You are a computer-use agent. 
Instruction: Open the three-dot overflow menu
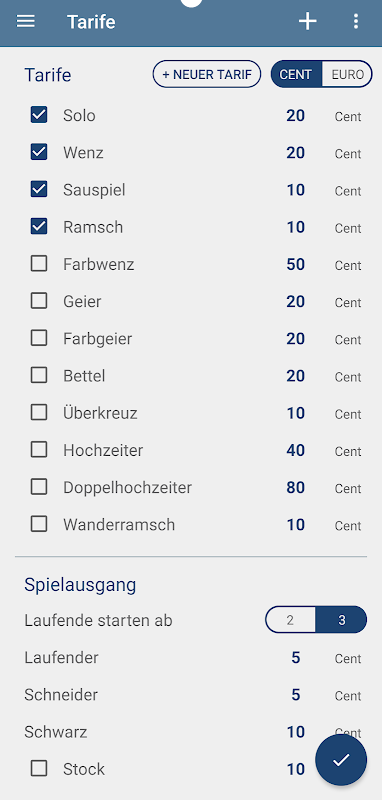(355, 21)
